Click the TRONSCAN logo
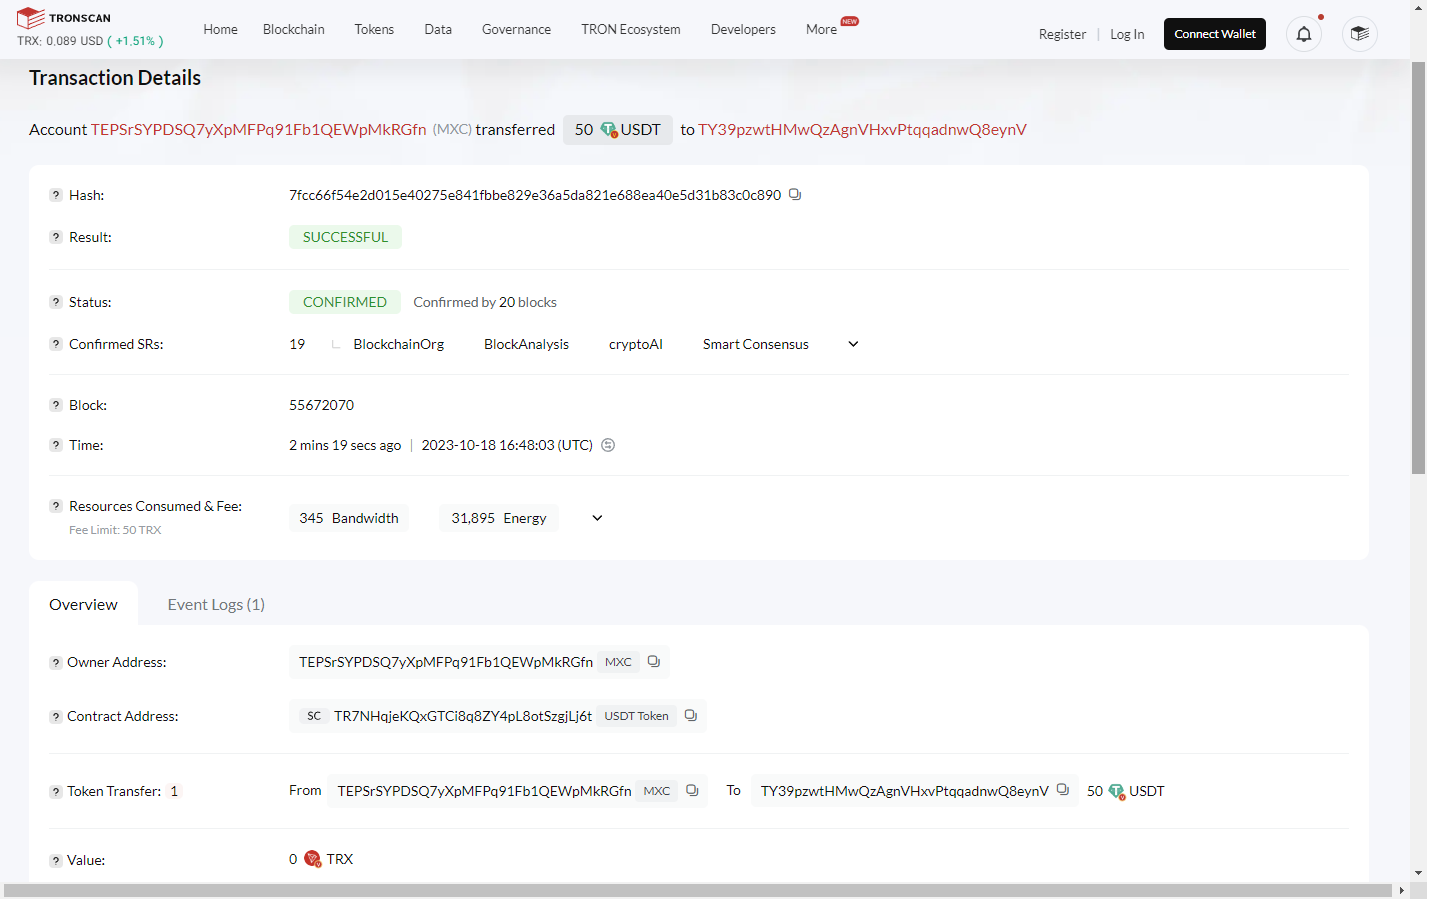The image size is (1432, 900). (x=64, y=18)
